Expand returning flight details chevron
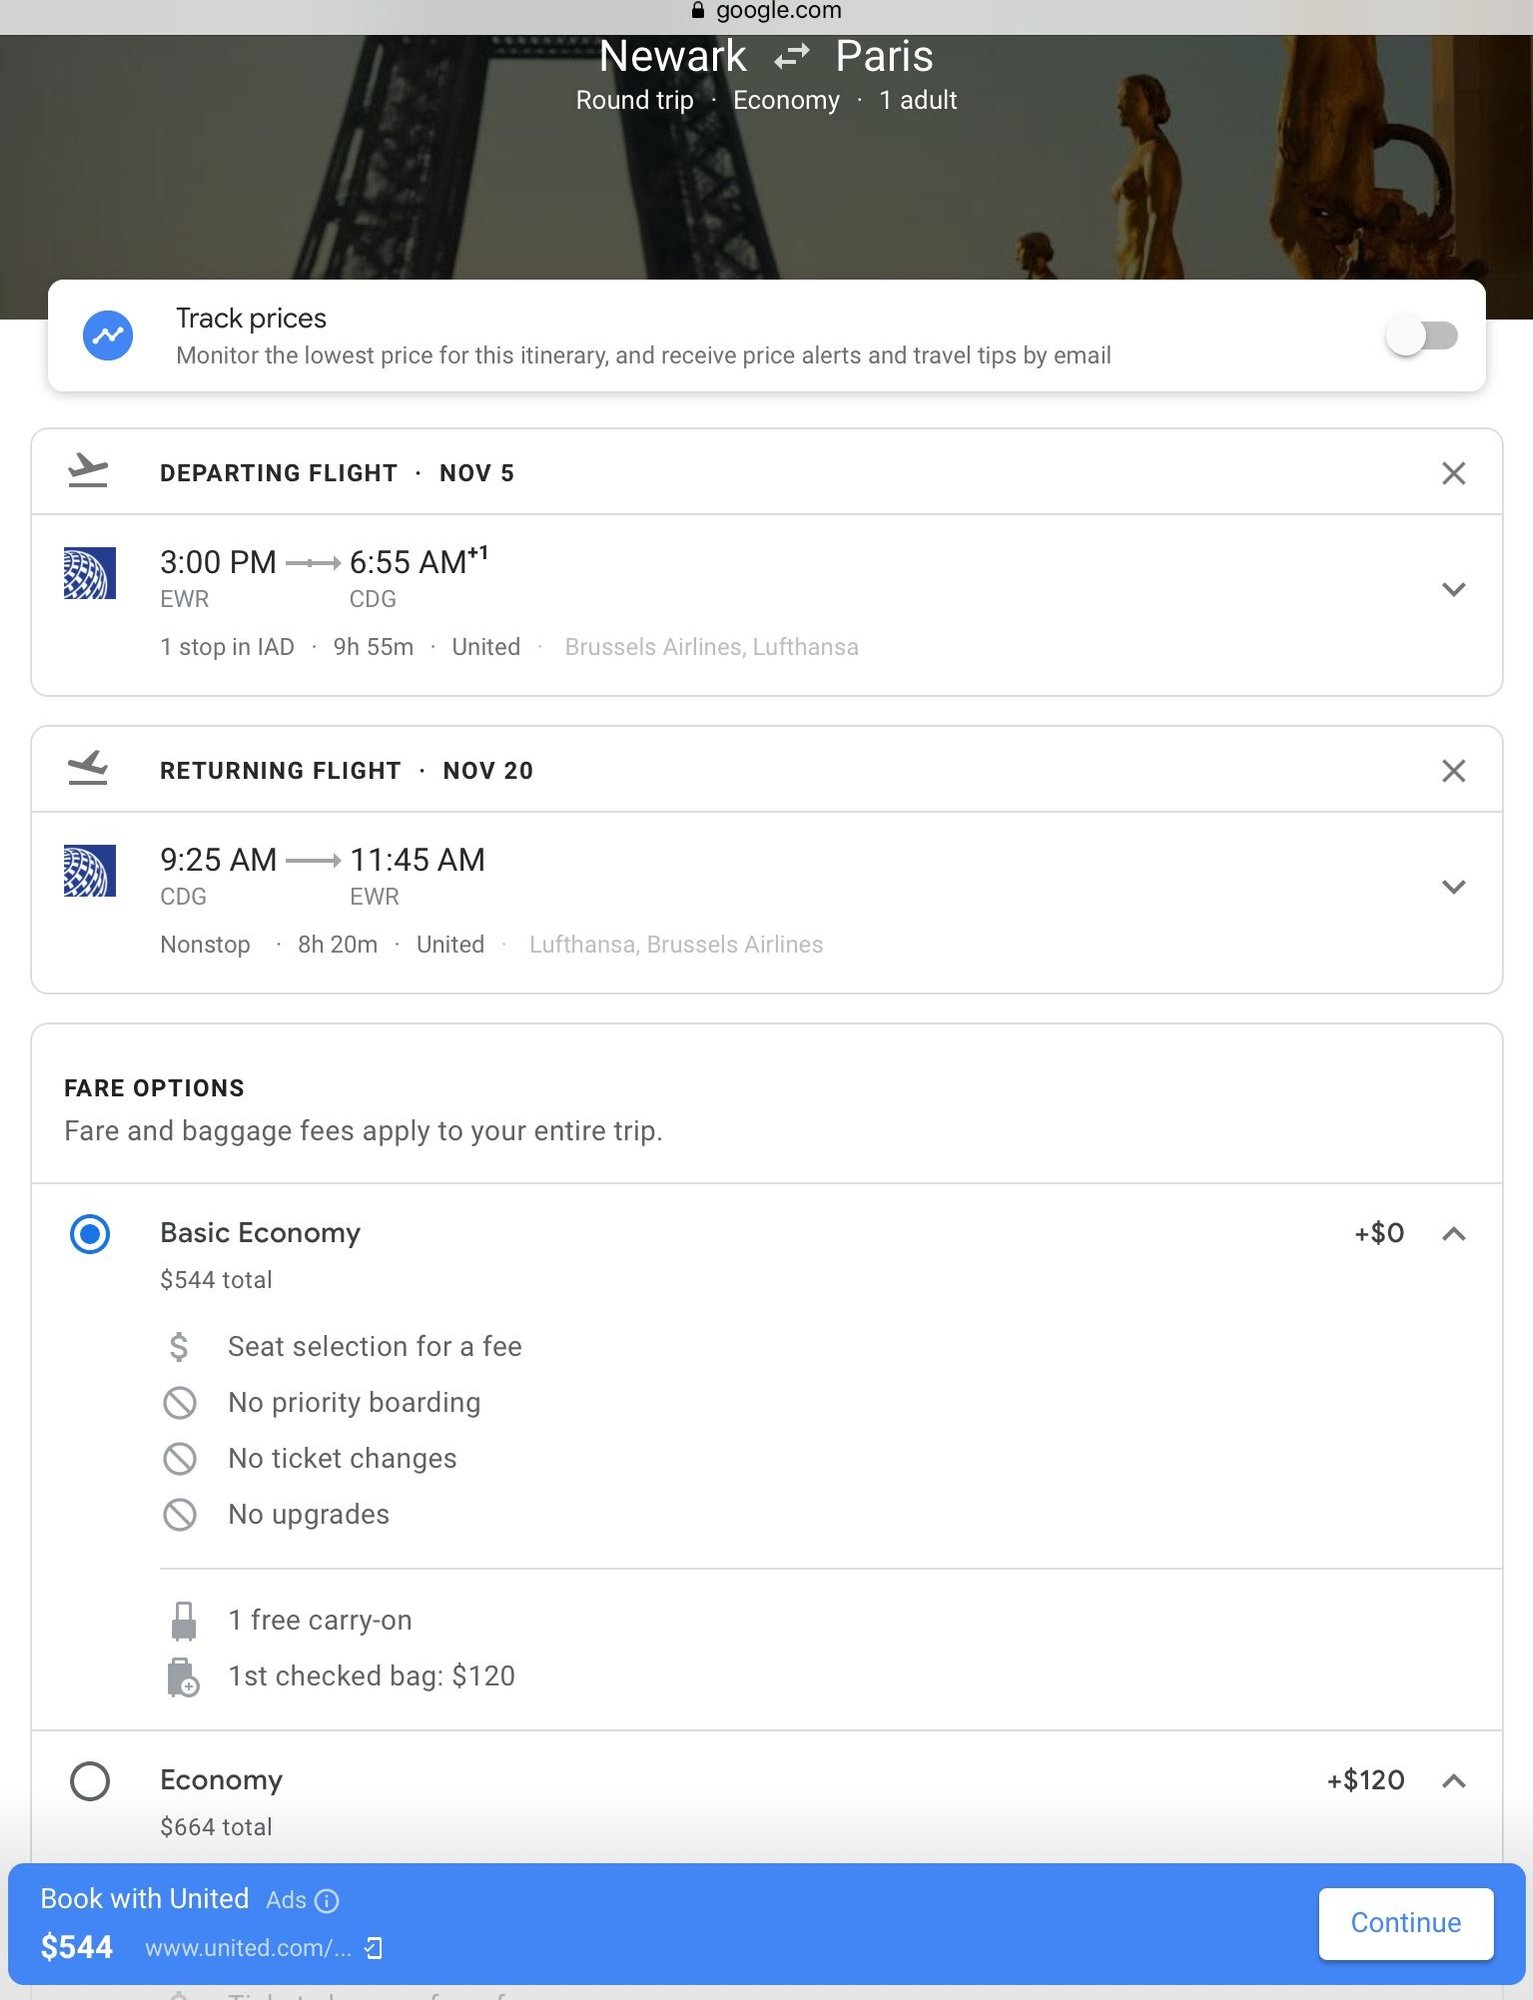The image size is (1533, 2000). [x=1453, y=887]
